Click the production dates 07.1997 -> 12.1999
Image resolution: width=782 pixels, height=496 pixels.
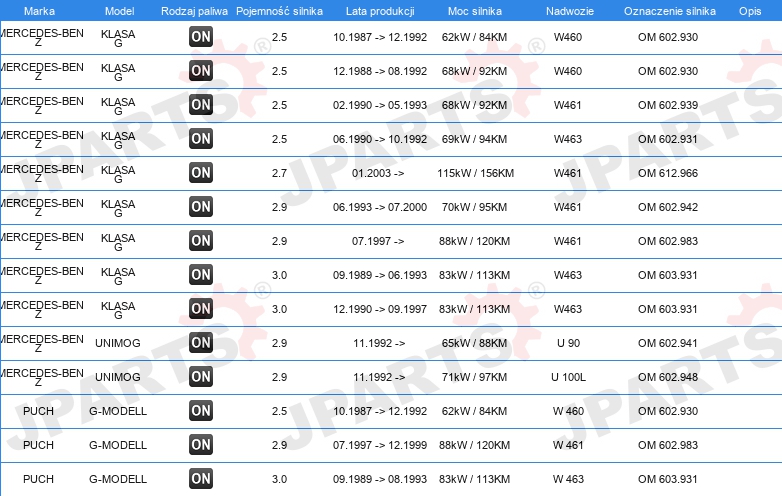[x=380, y=445]
